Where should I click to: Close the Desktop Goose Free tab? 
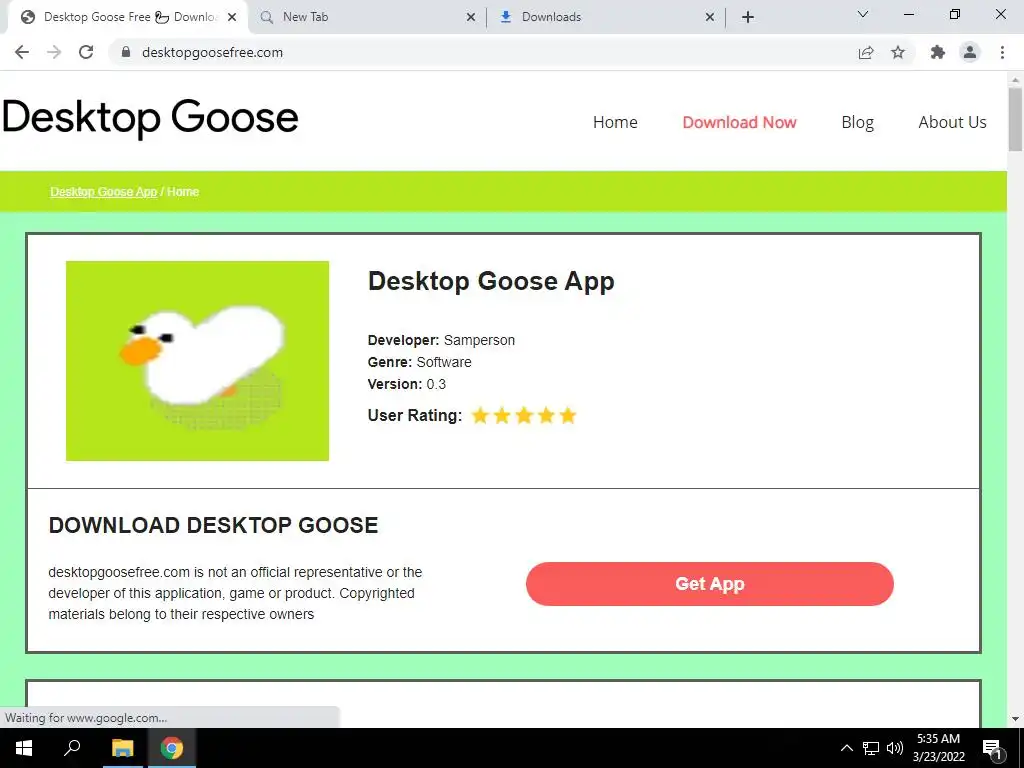pos(232,17)
